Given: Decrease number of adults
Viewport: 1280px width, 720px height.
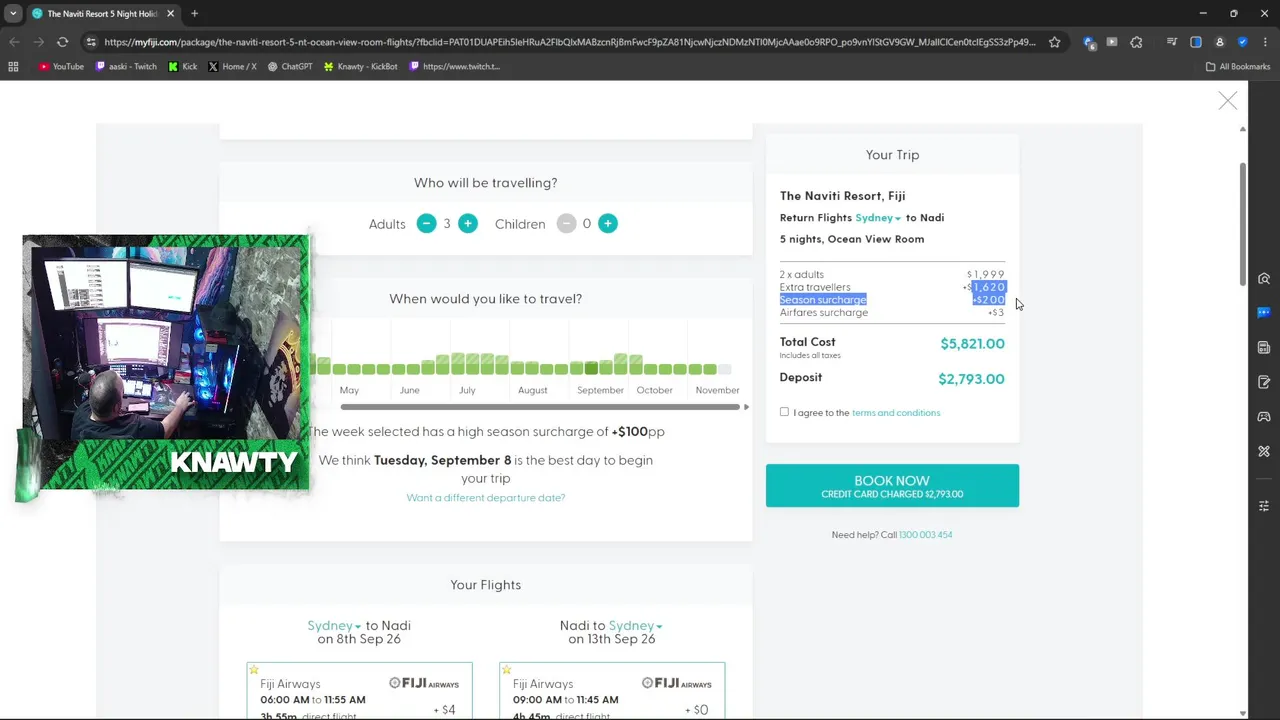Looking at the screenshot, I should pyautogui.click(x=426, y=223).
